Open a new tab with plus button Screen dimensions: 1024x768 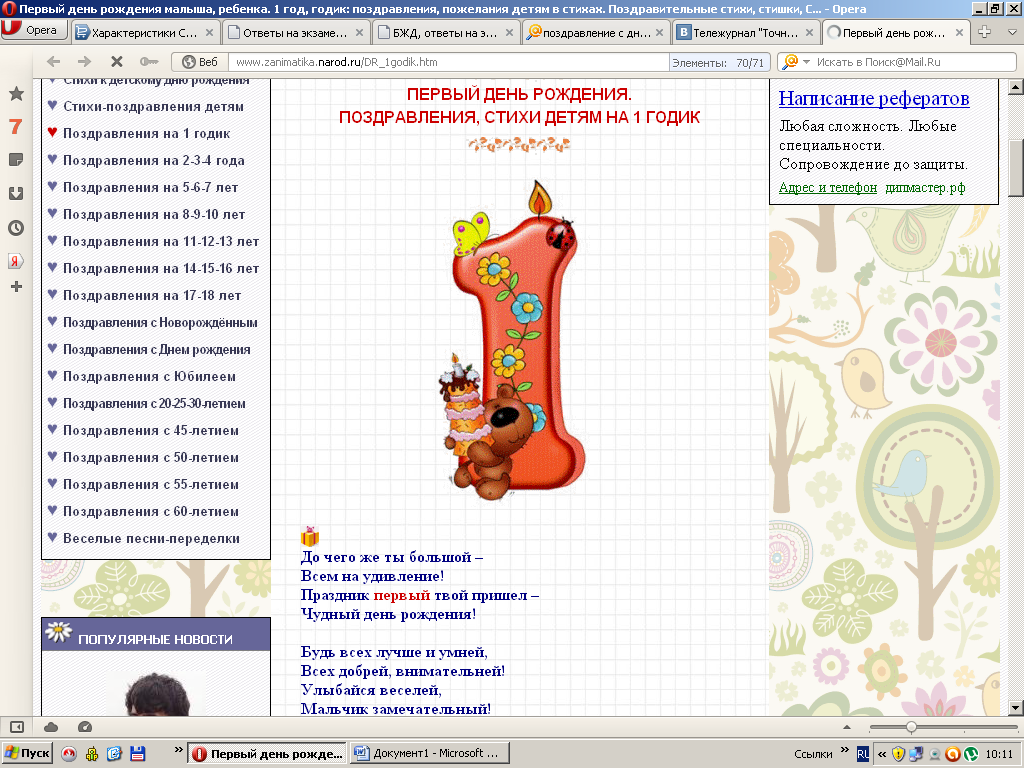click(x=985, y=32)
